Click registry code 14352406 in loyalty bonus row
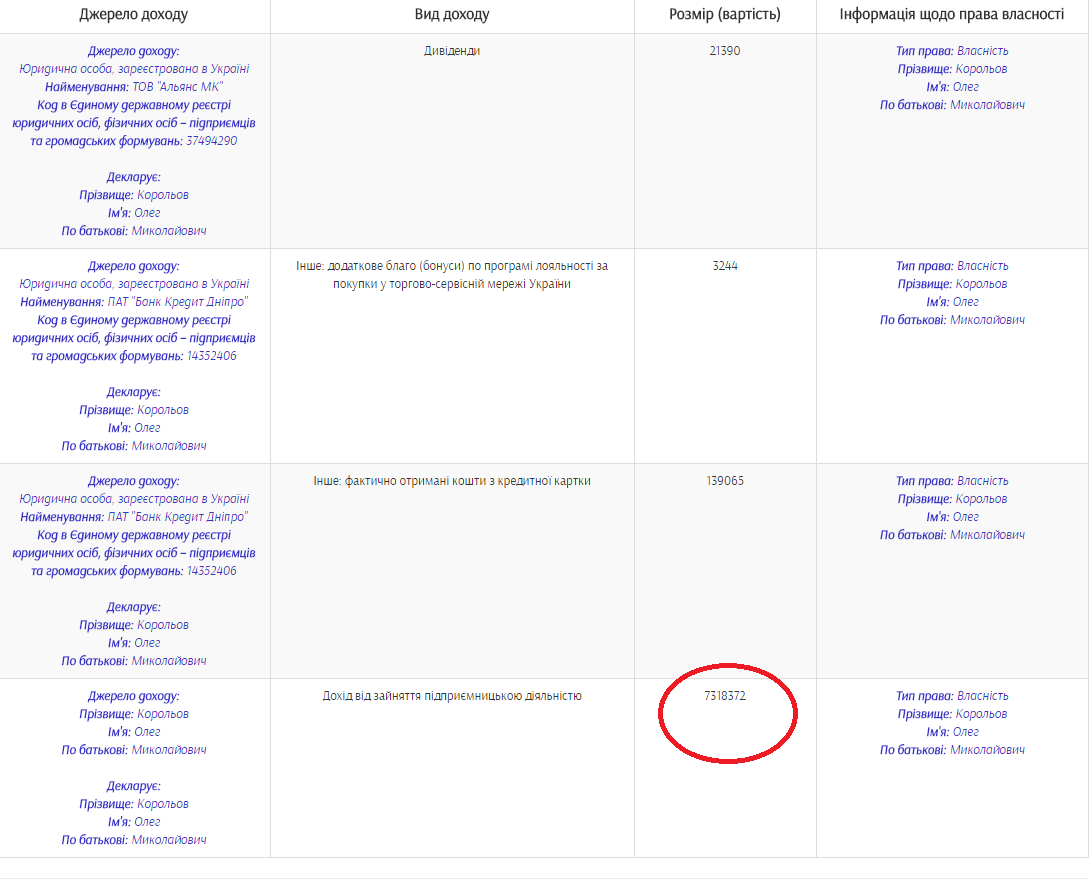The image size is (1091, 879). (211, 356)
